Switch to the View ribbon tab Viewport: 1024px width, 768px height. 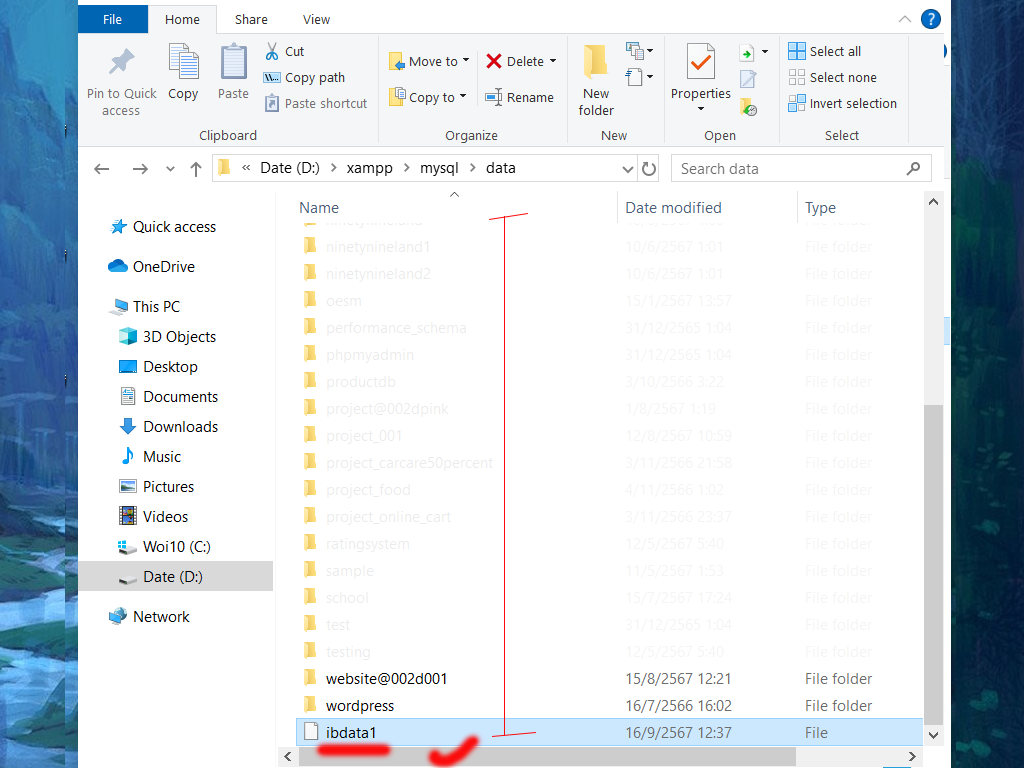316,19
